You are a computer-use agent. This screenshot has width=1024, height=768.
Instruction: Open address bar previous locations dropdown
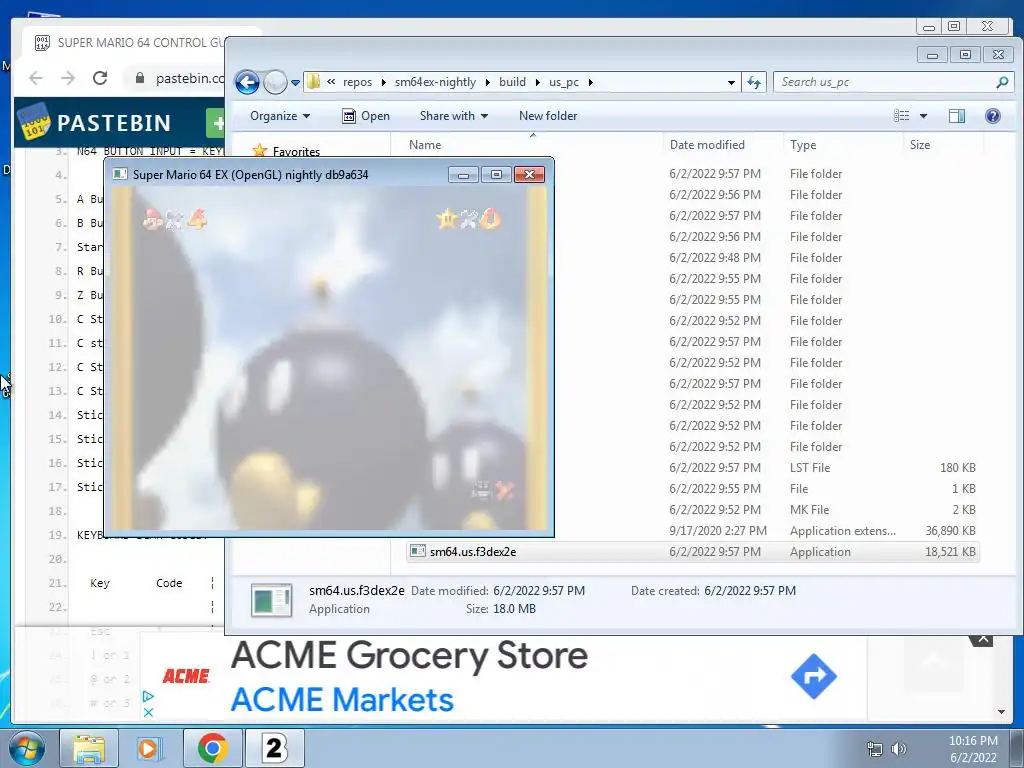[x=731, y=83]
